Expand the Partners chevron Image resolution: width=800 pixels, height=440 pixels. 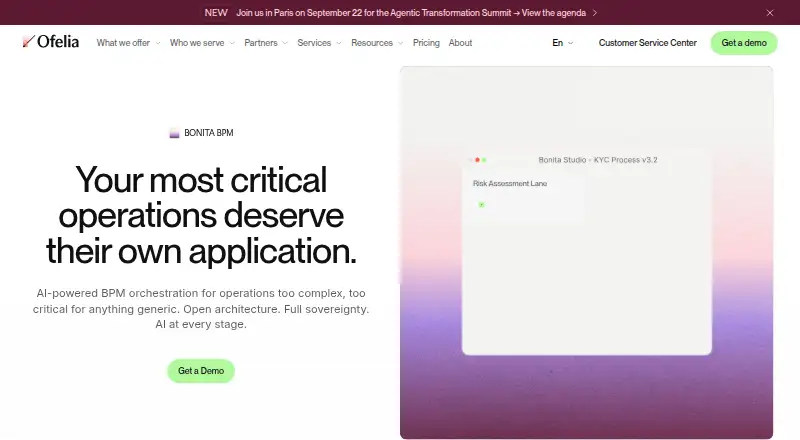[285, 43]
